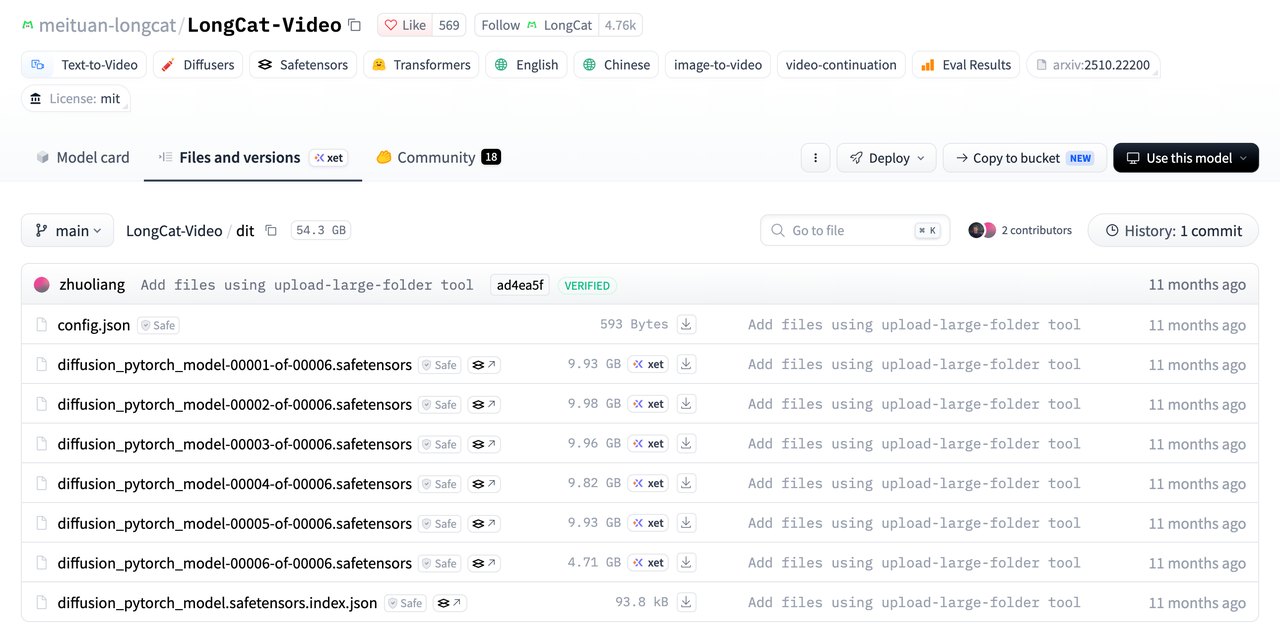This screenshot has width=1280, height=630.
Task: Click the Safe badge on config.json
Action: (159, 325)
